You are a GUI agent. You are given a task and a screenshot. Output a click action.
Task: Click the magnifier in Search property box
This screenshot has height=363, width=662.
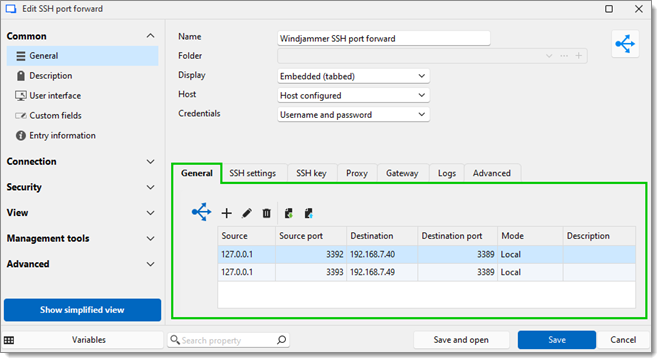pyautogui.click(x=282, y=340)
